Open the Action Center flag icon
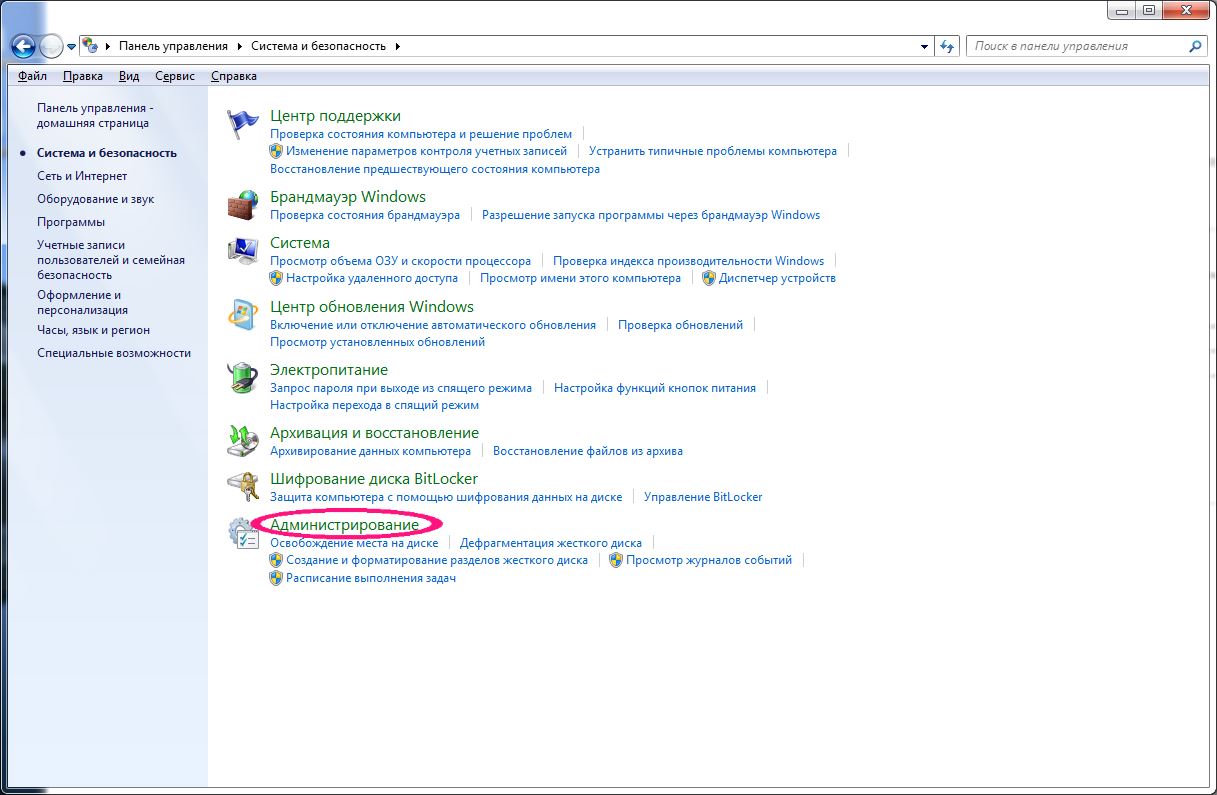The image size is (1217, 795). [x=243, y=124]
